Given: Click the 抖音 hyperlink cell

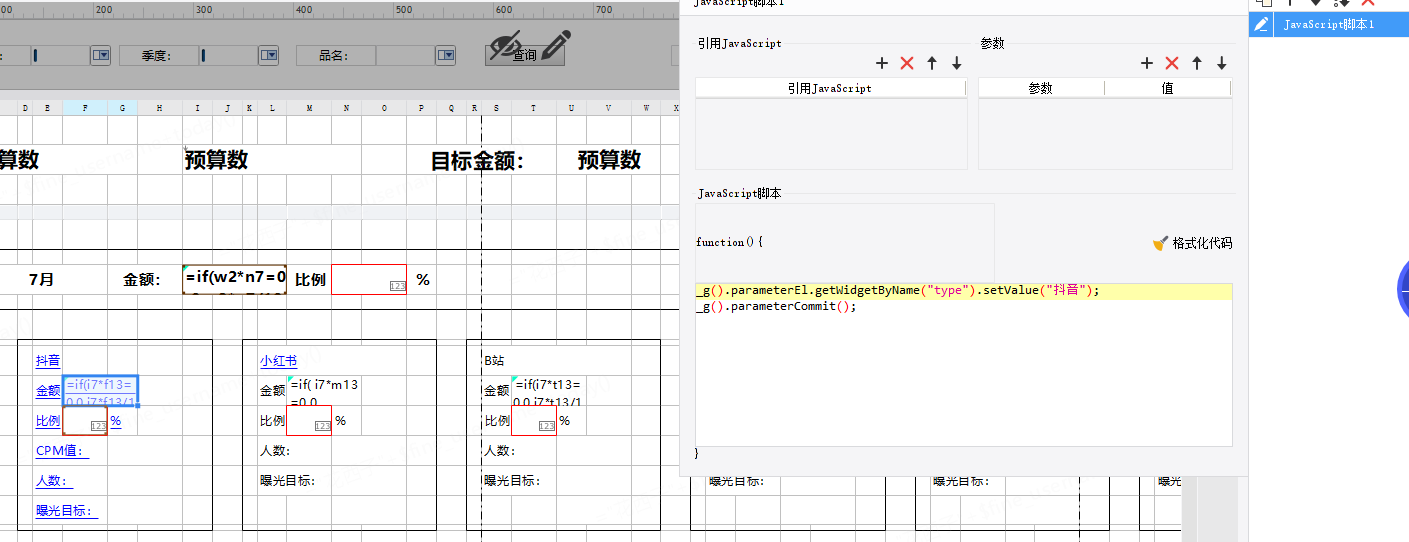Looking at the screenshot, I should [x=48, y=361].
